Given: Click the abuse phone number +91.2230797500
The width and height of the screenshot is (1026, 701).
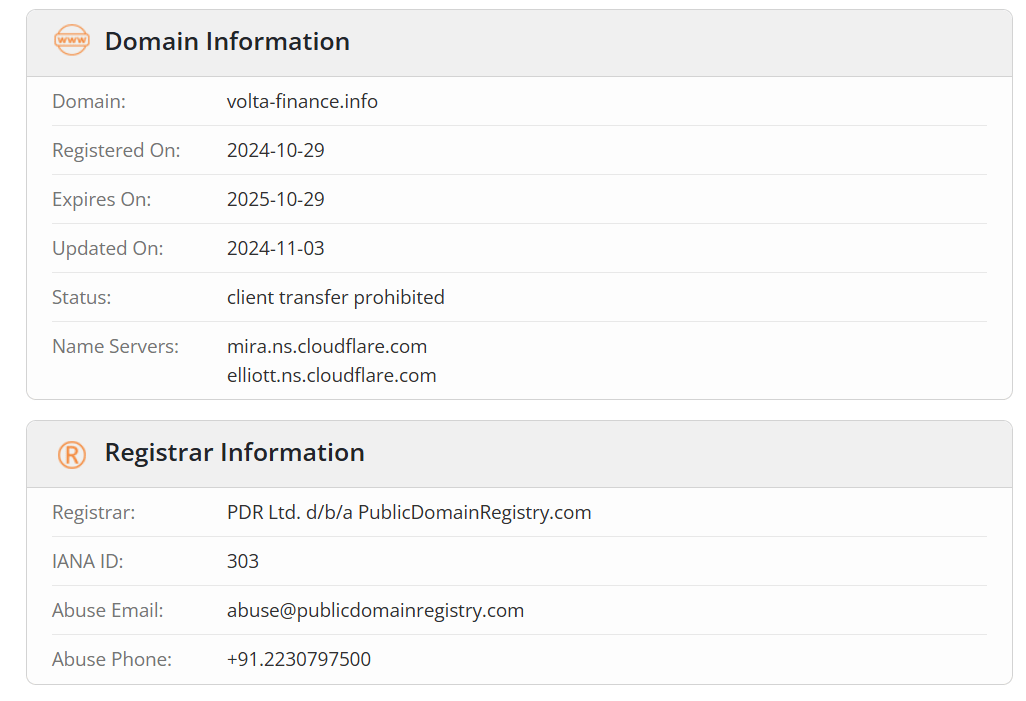Looking at the screenshot, I should click(298, 659).
